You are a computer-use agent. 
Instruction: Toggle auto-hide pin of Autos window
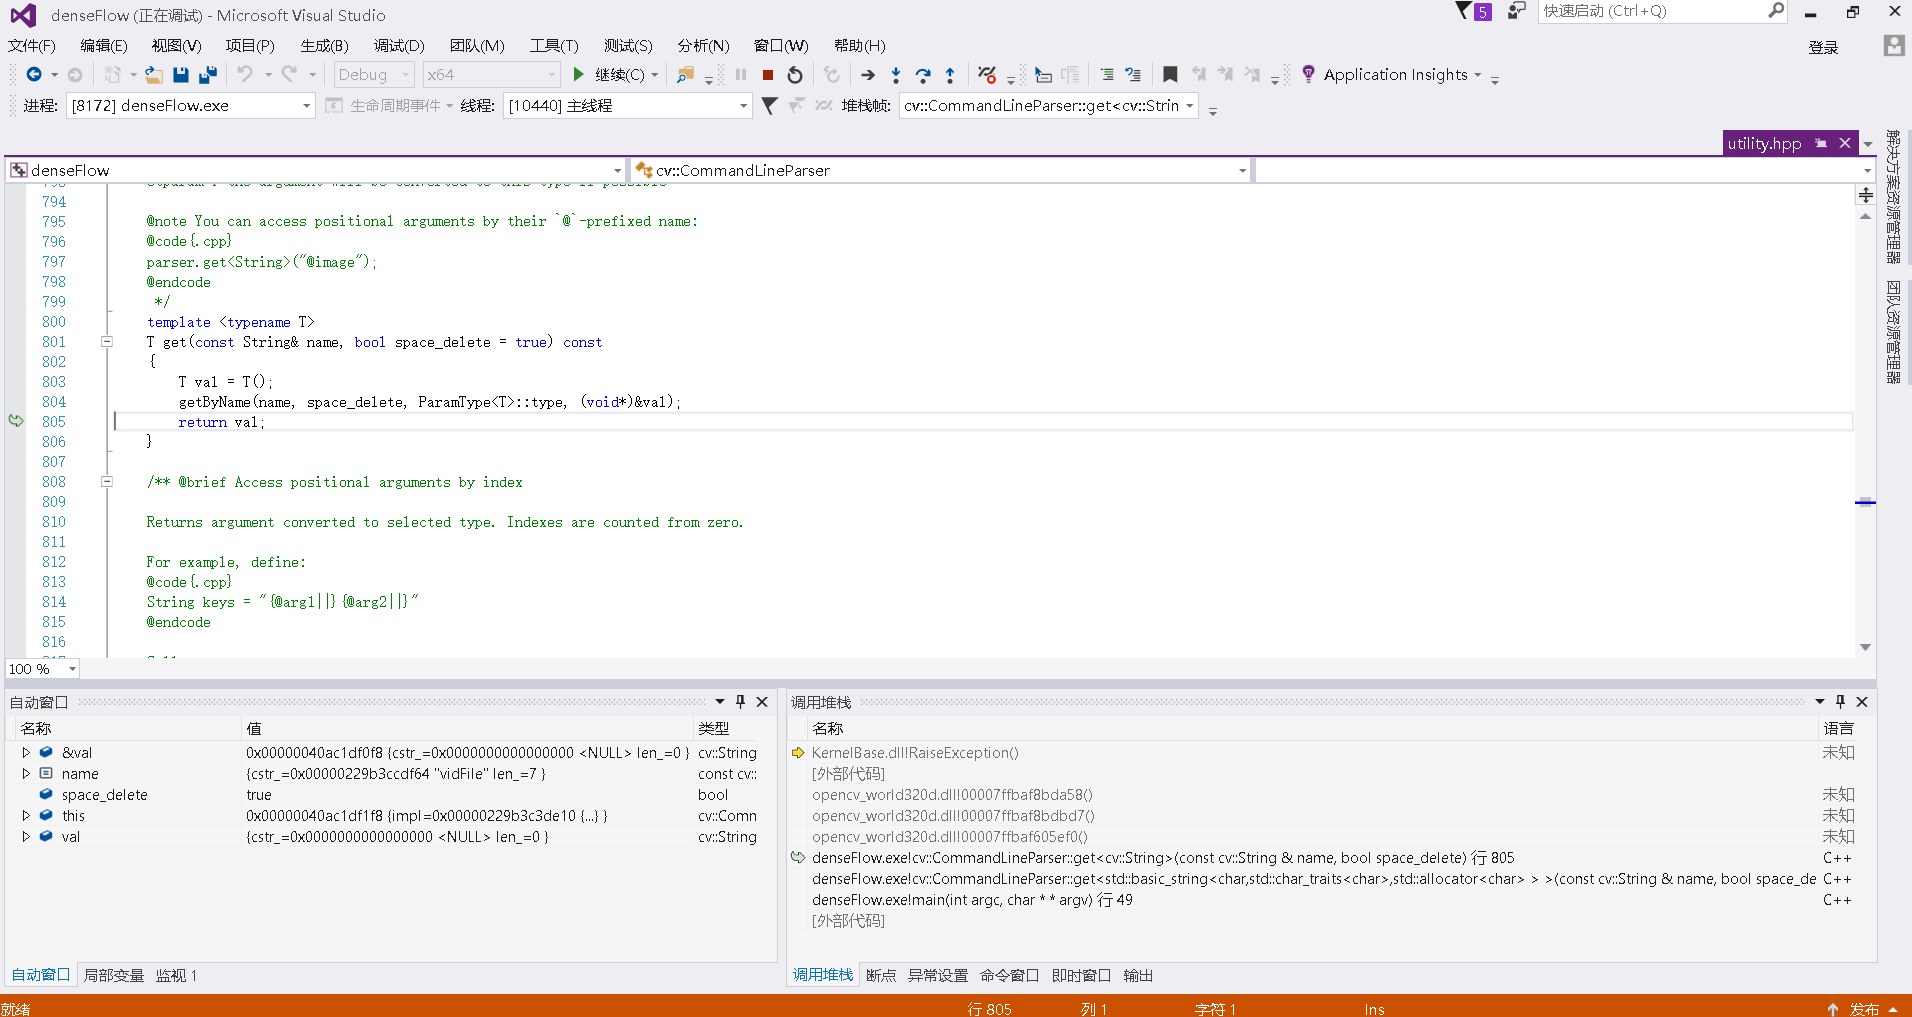741,702
